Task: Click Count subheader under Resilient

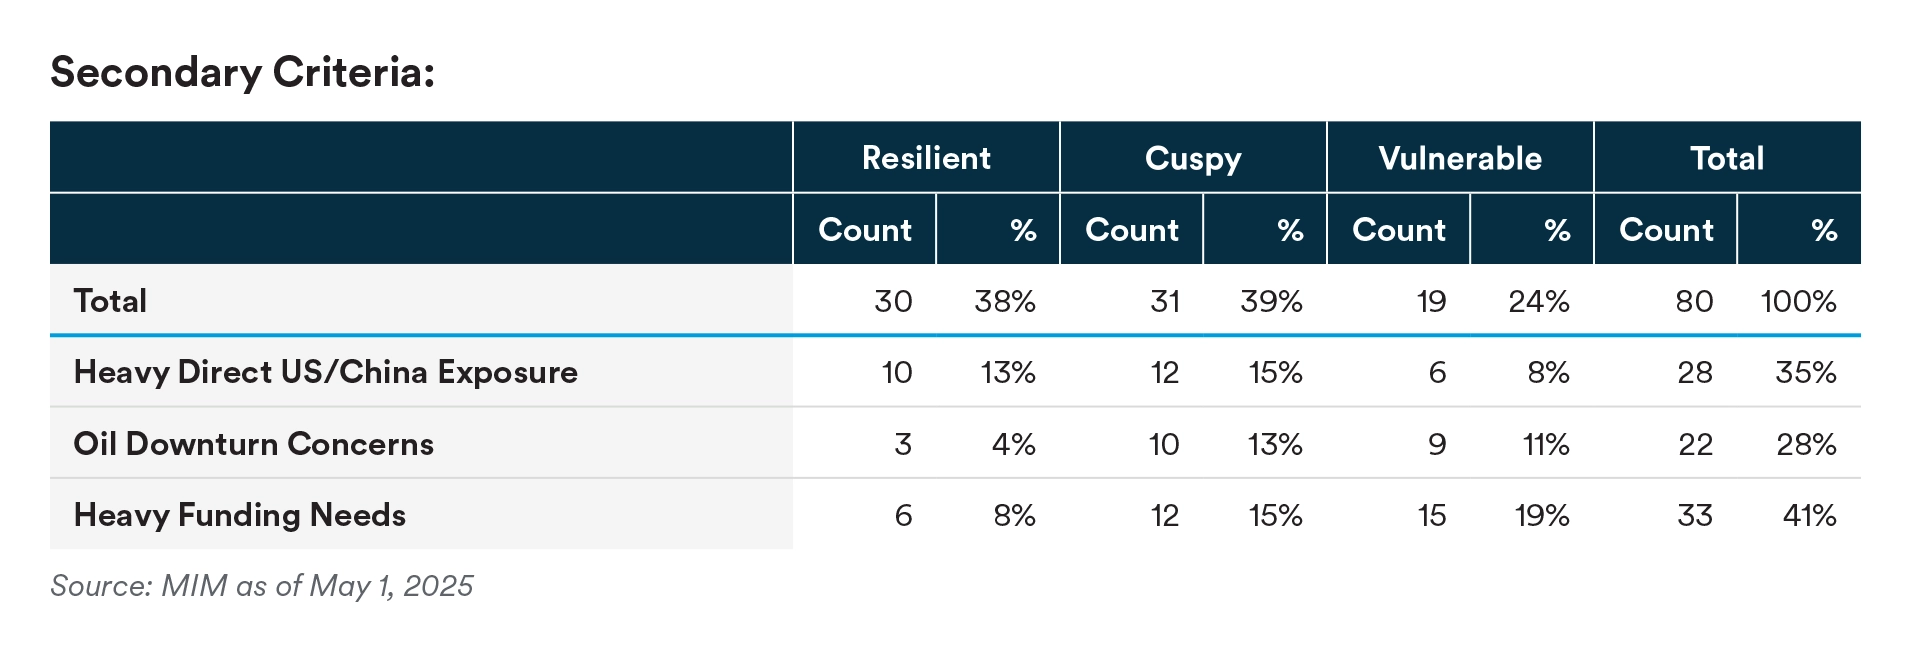Action: (x=865, y=230)
